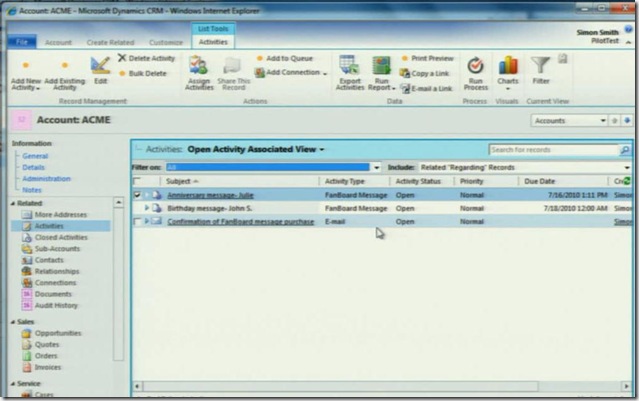Click Bulk Delete in Record Management
Image resolution: width=639 pixels, height=401 pixels.
(x=143, y=73)
